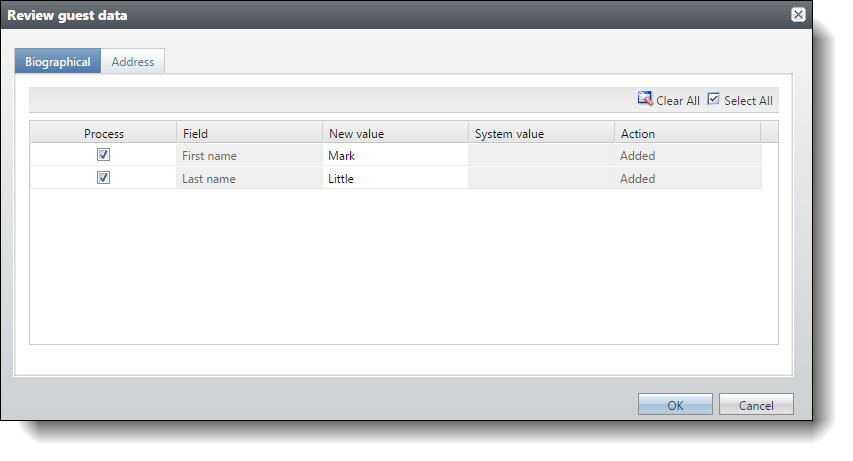Uncheck Process for First name row

pyautogui.click(x=103, y=155)
